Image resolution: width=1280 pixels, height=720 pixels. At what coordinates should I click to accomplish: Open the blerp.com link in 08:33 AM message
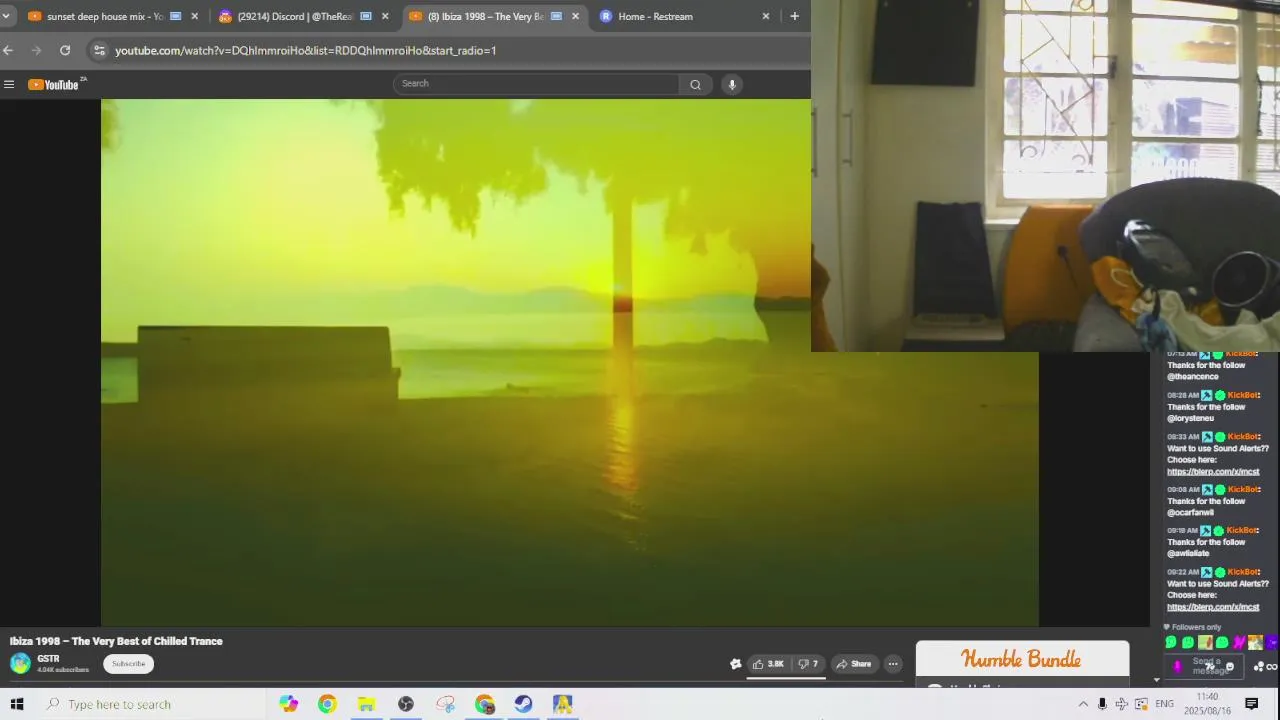point(1213,472)
